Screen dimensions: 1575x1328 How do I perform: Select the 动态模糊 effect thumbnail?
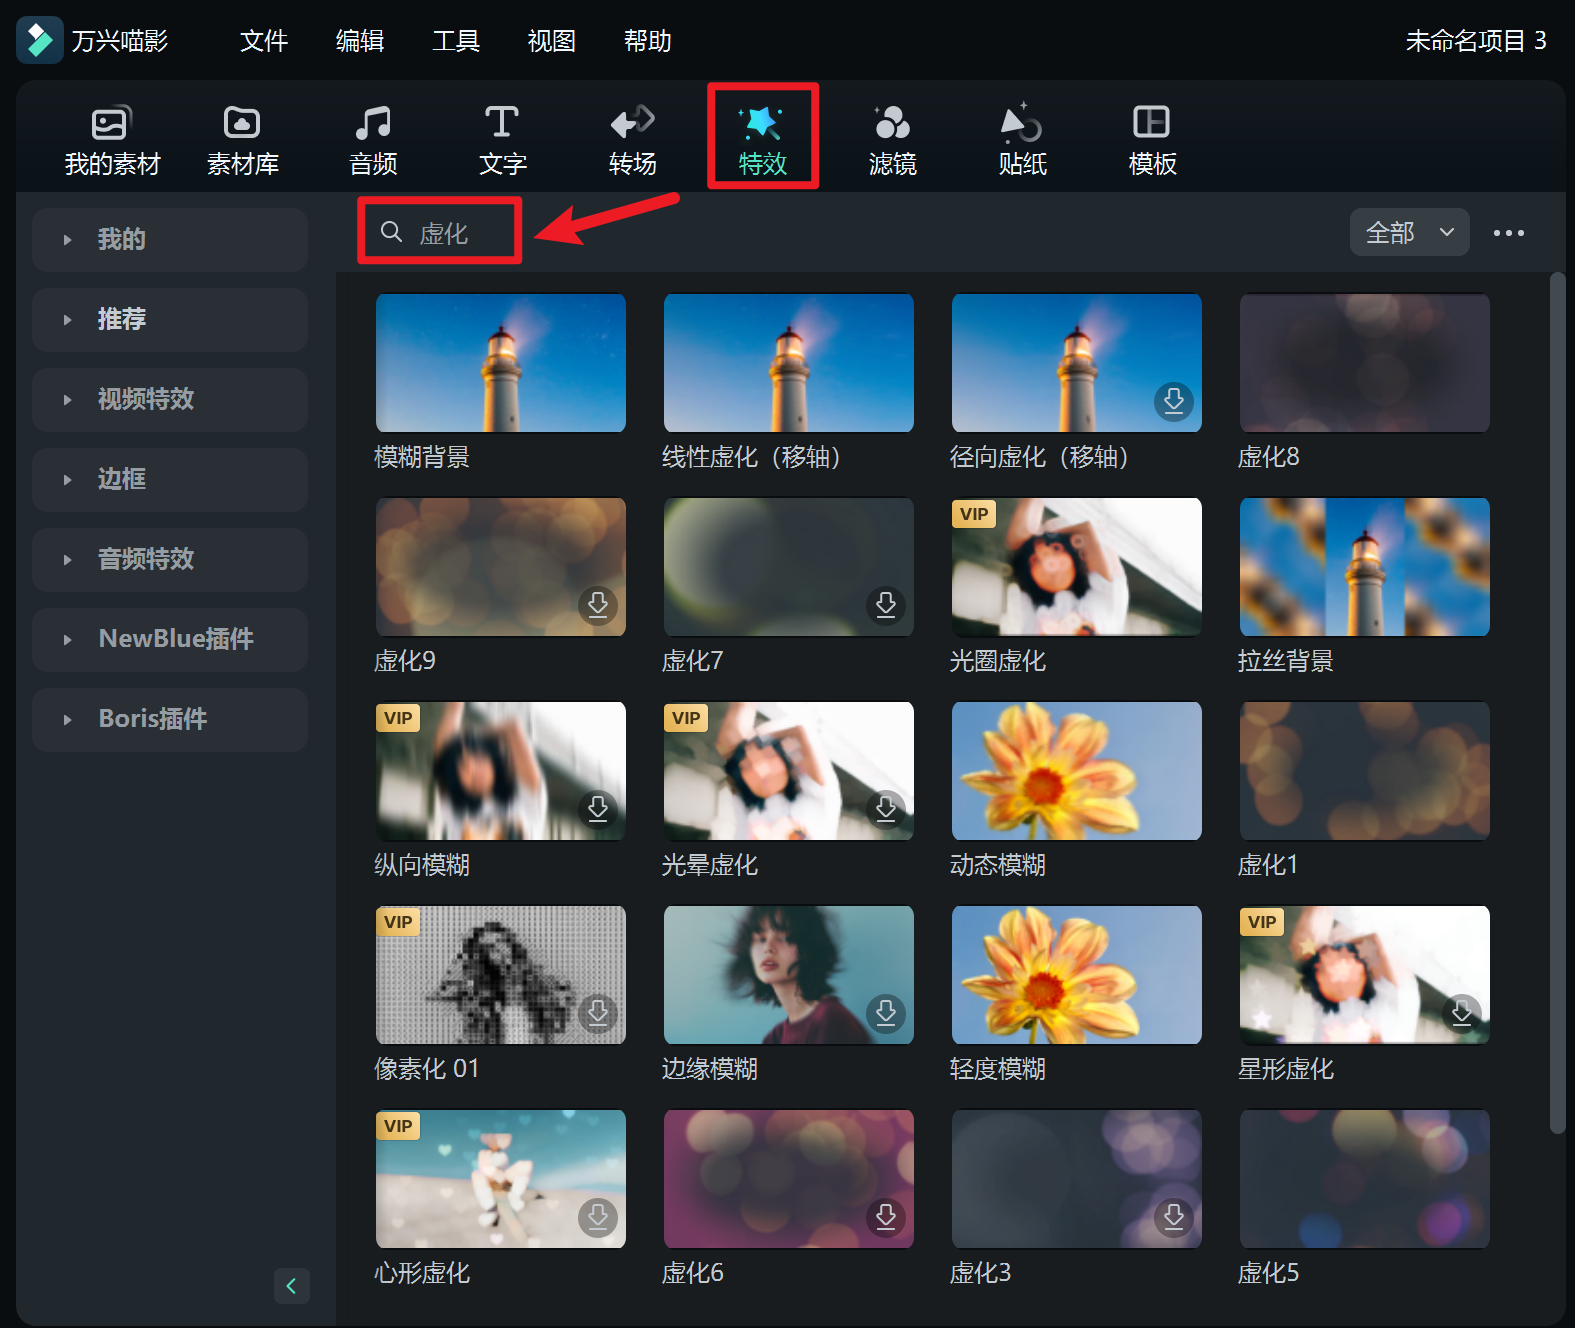tap(1077, 770)
